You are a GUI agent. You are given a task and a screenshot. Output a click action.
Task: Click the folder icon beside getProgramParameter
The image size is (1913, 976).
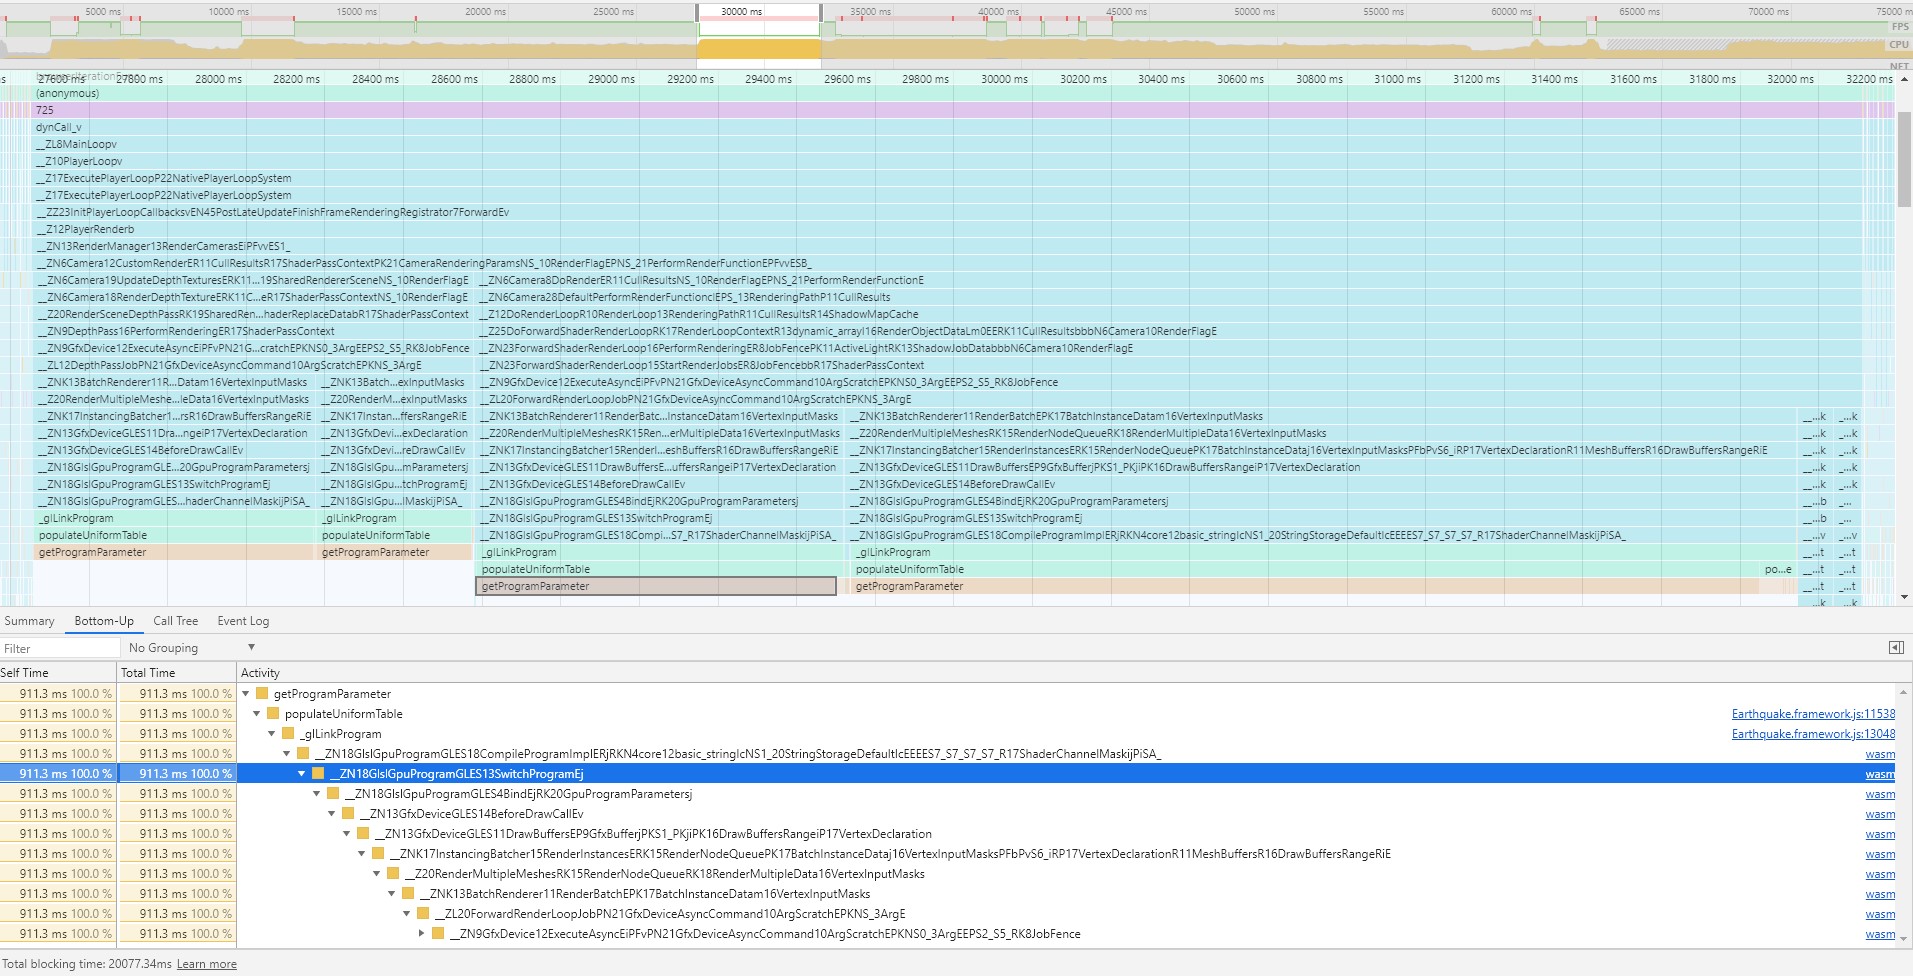pos(262,694)
